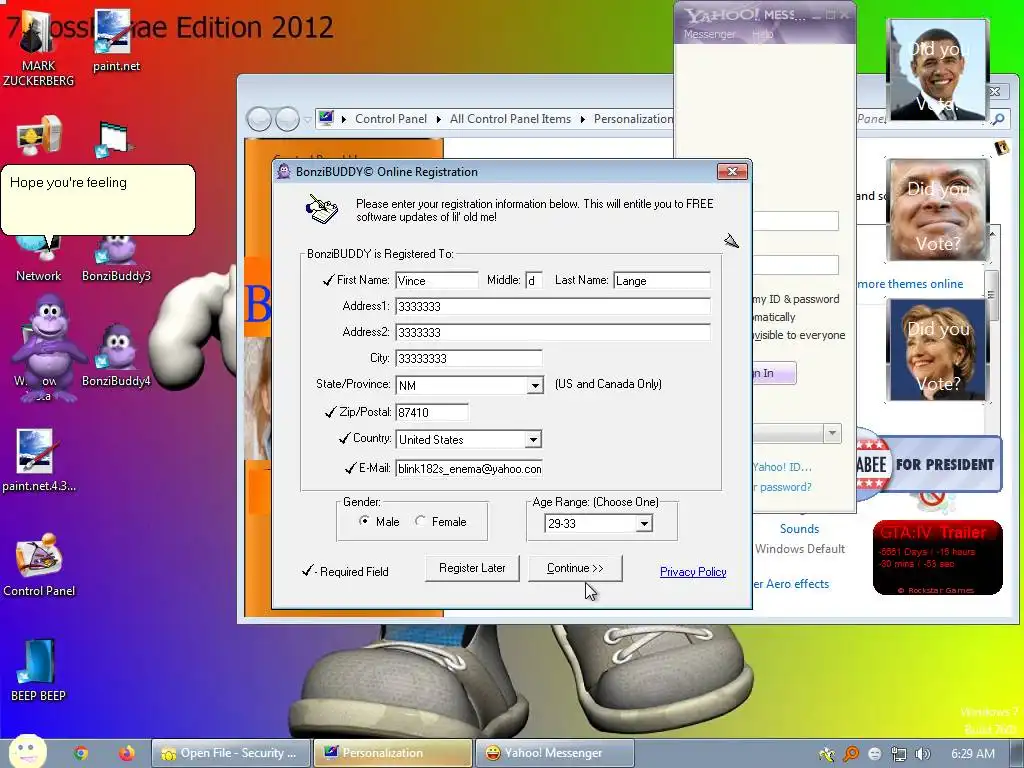Screen dimensions: 1024x768
Task: Open the Country dropdown showing United States
Action: point(533,440)
